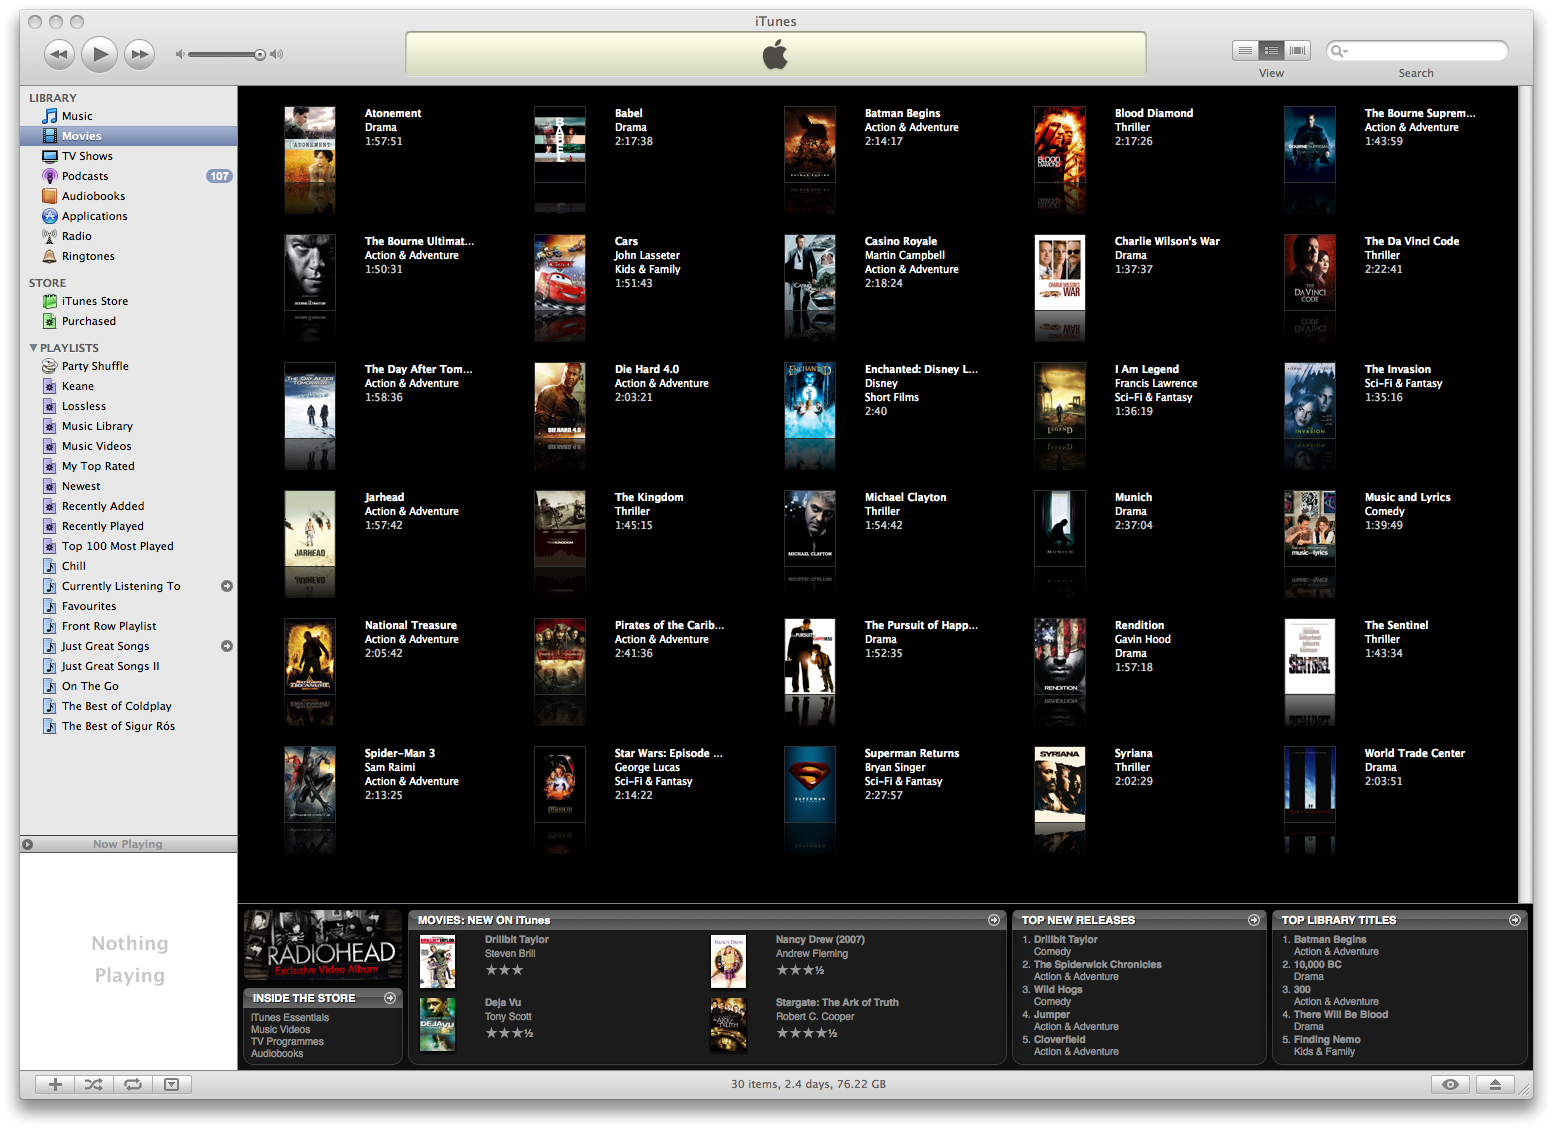
Task: Open Radiohead Exclusive Video Album banner
Action: coord(323,945)
